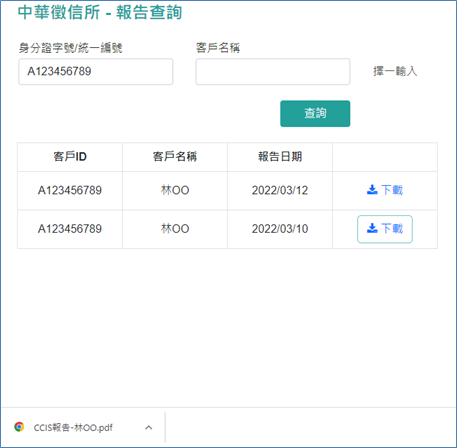Click 下載 text in the 2022/03/12 row
Image resolution: width=457 pixels, height=448 pixels.
[392, 190]
